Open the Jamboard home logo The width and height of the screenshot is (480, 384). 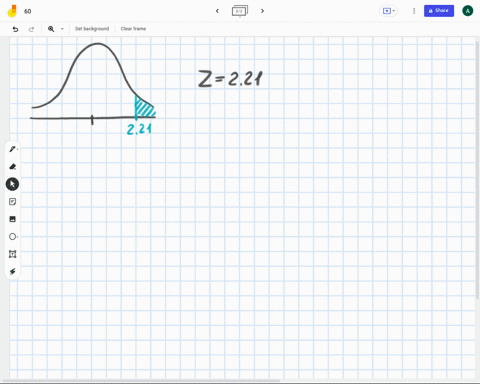tap(12, 11)
